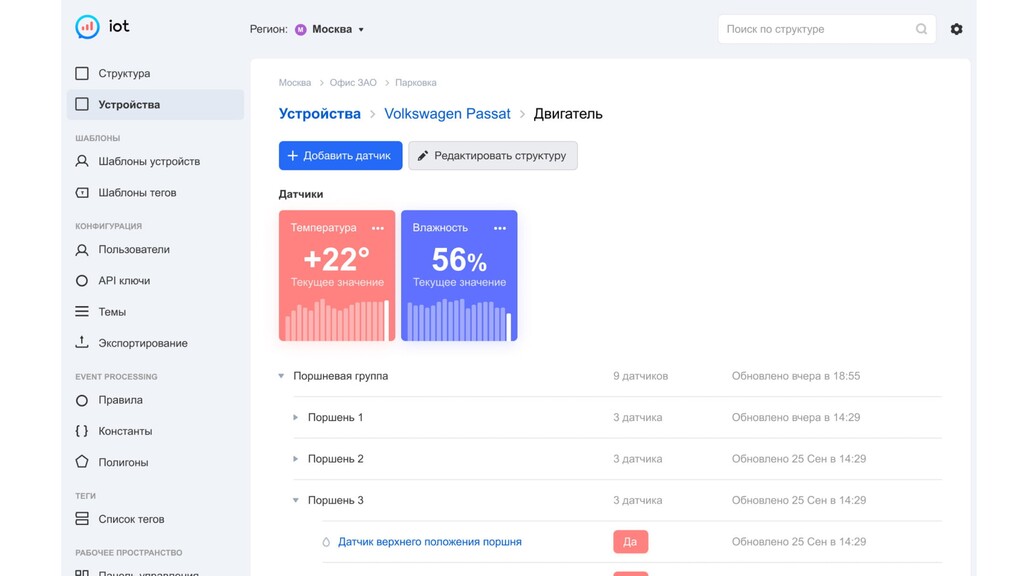The image size is (1024, 576).
Task: Click the Правила circle icon
Action: (82, 400)
